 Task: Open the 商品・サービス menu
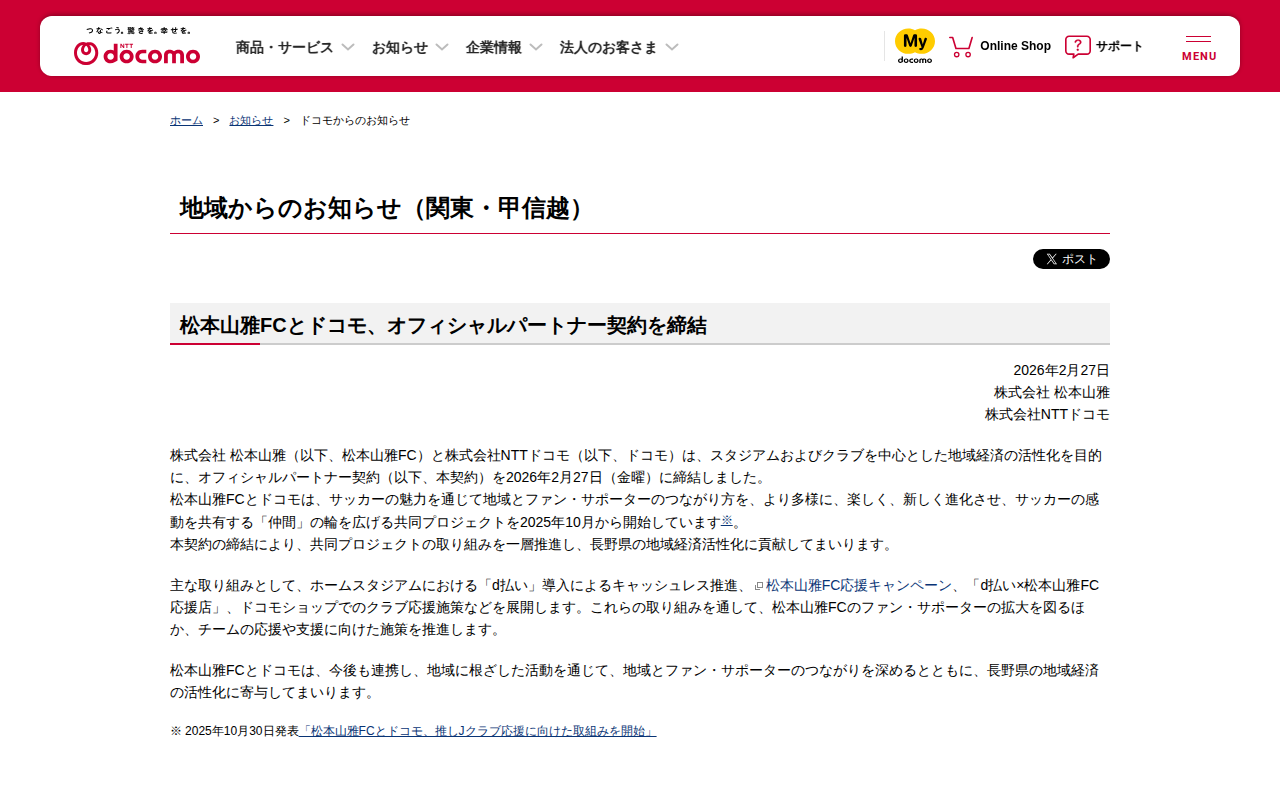point(284,47)
